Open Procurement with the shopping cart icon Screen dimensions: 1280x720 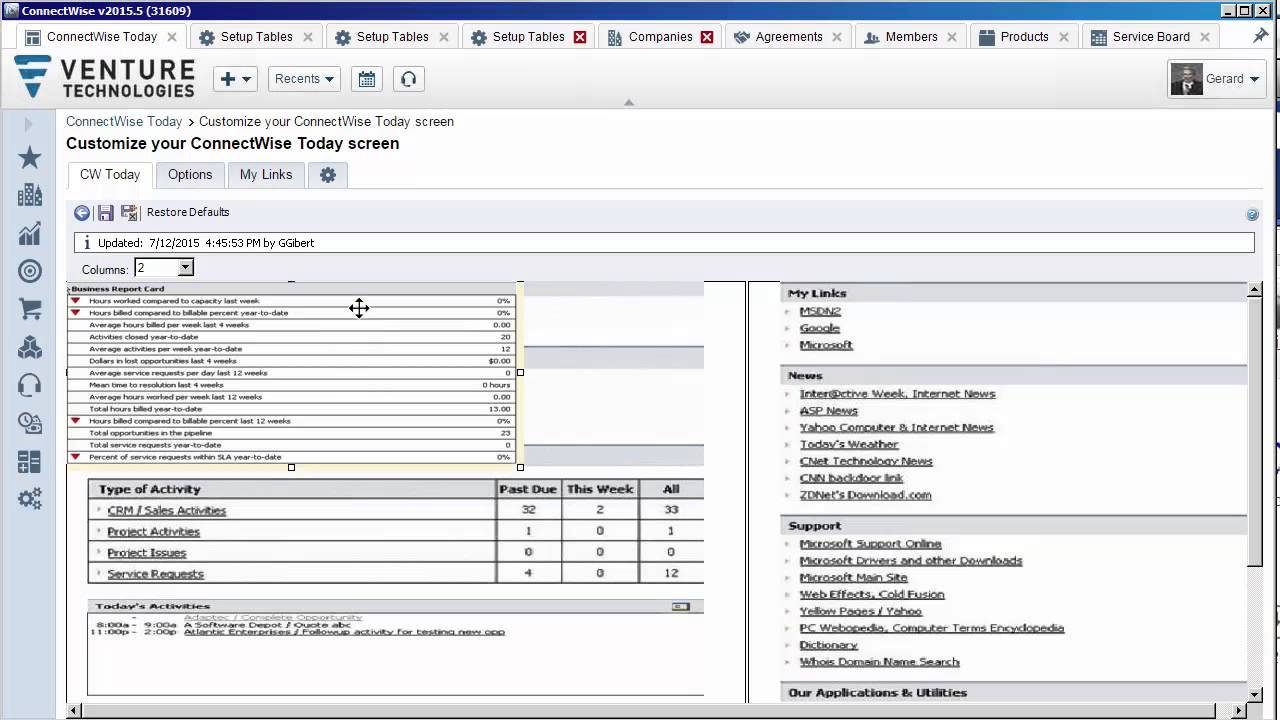pos(29,307)
